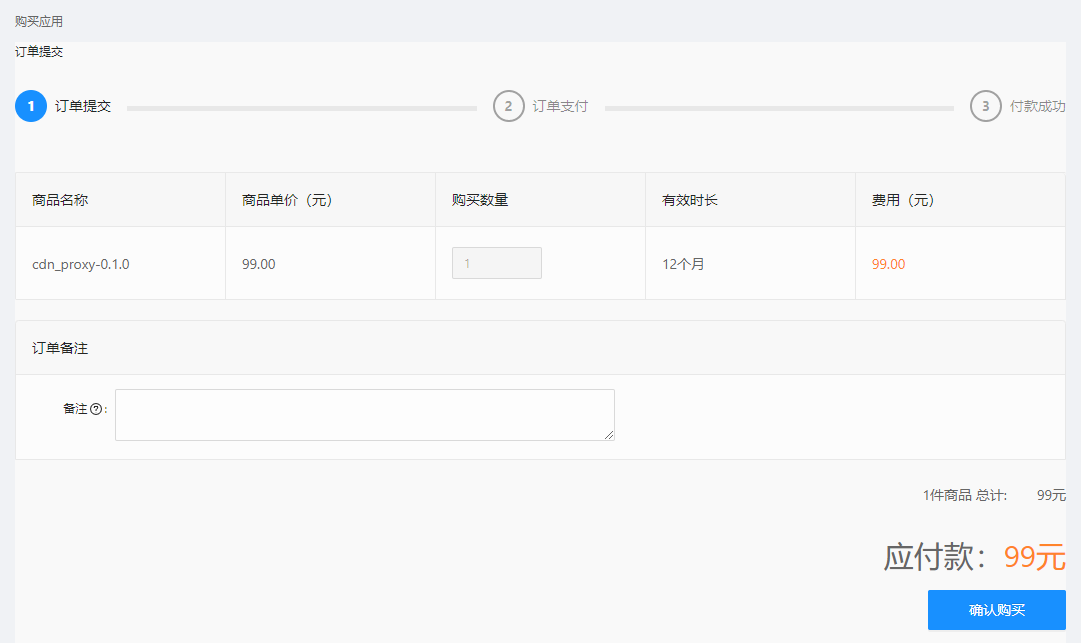Click the 购买数量 quantity input box

[x=496, y=263]
